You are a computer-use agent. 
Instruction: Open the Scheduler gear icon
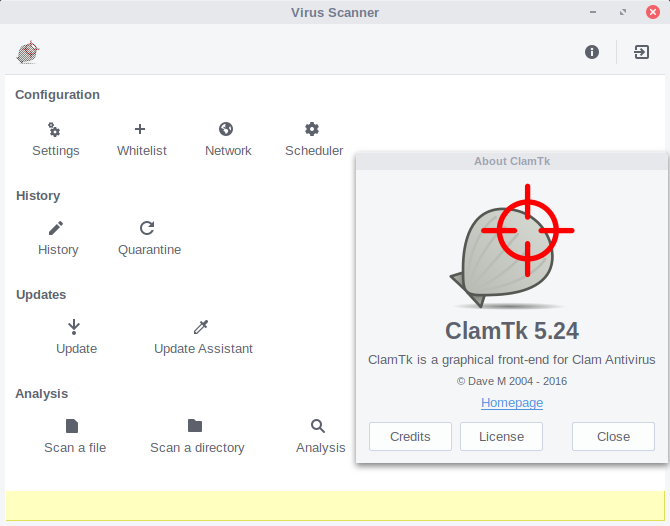312,129
